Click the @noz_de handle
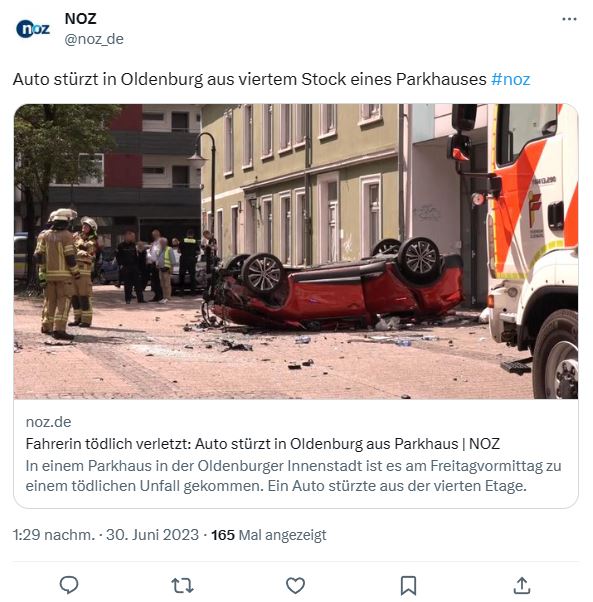The width and height of the screenshot is (593, 602). 94,39
